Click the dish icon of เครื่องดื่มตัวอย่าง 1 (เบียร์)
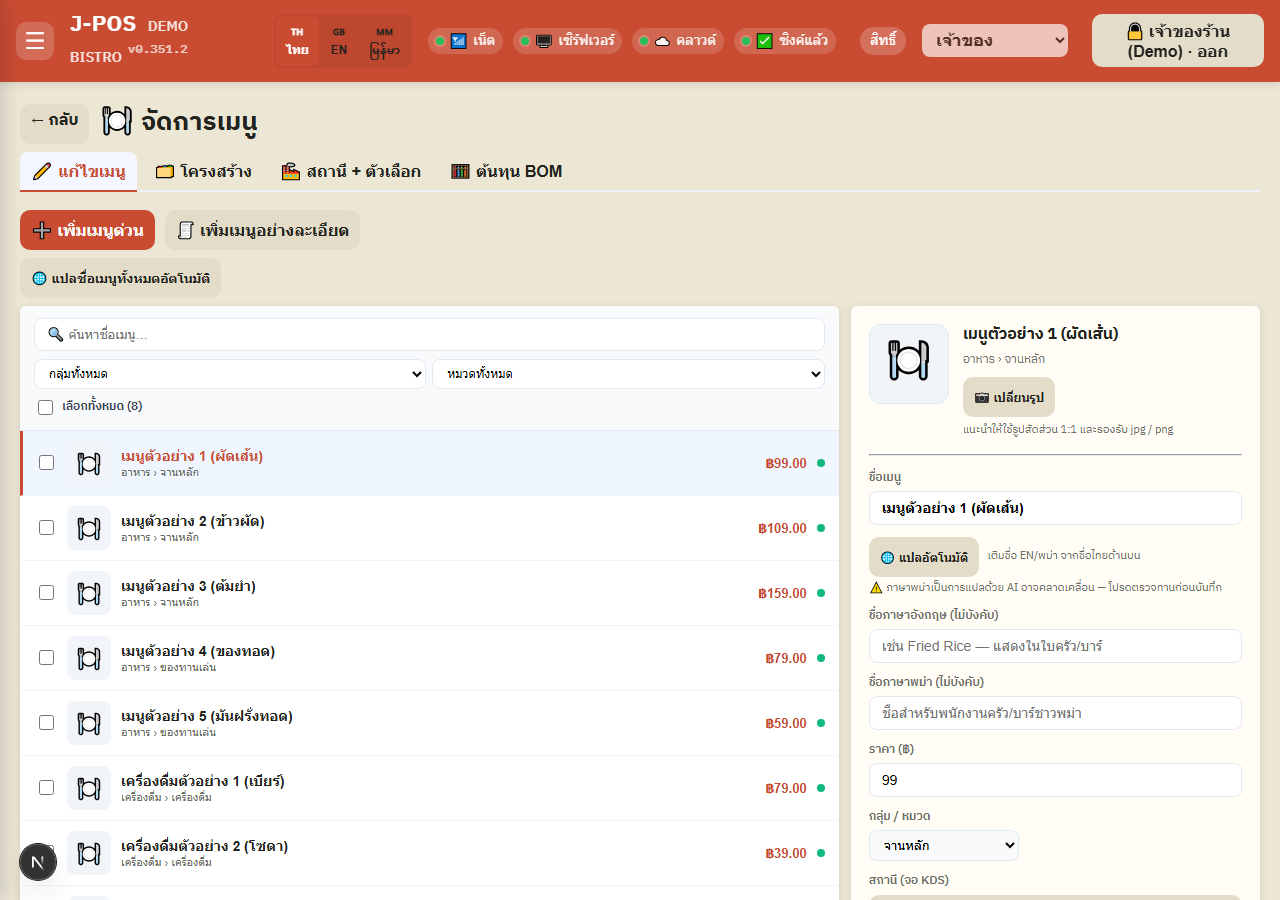The height and width of the screenshot is (900, 1280). tap(89, 788)
